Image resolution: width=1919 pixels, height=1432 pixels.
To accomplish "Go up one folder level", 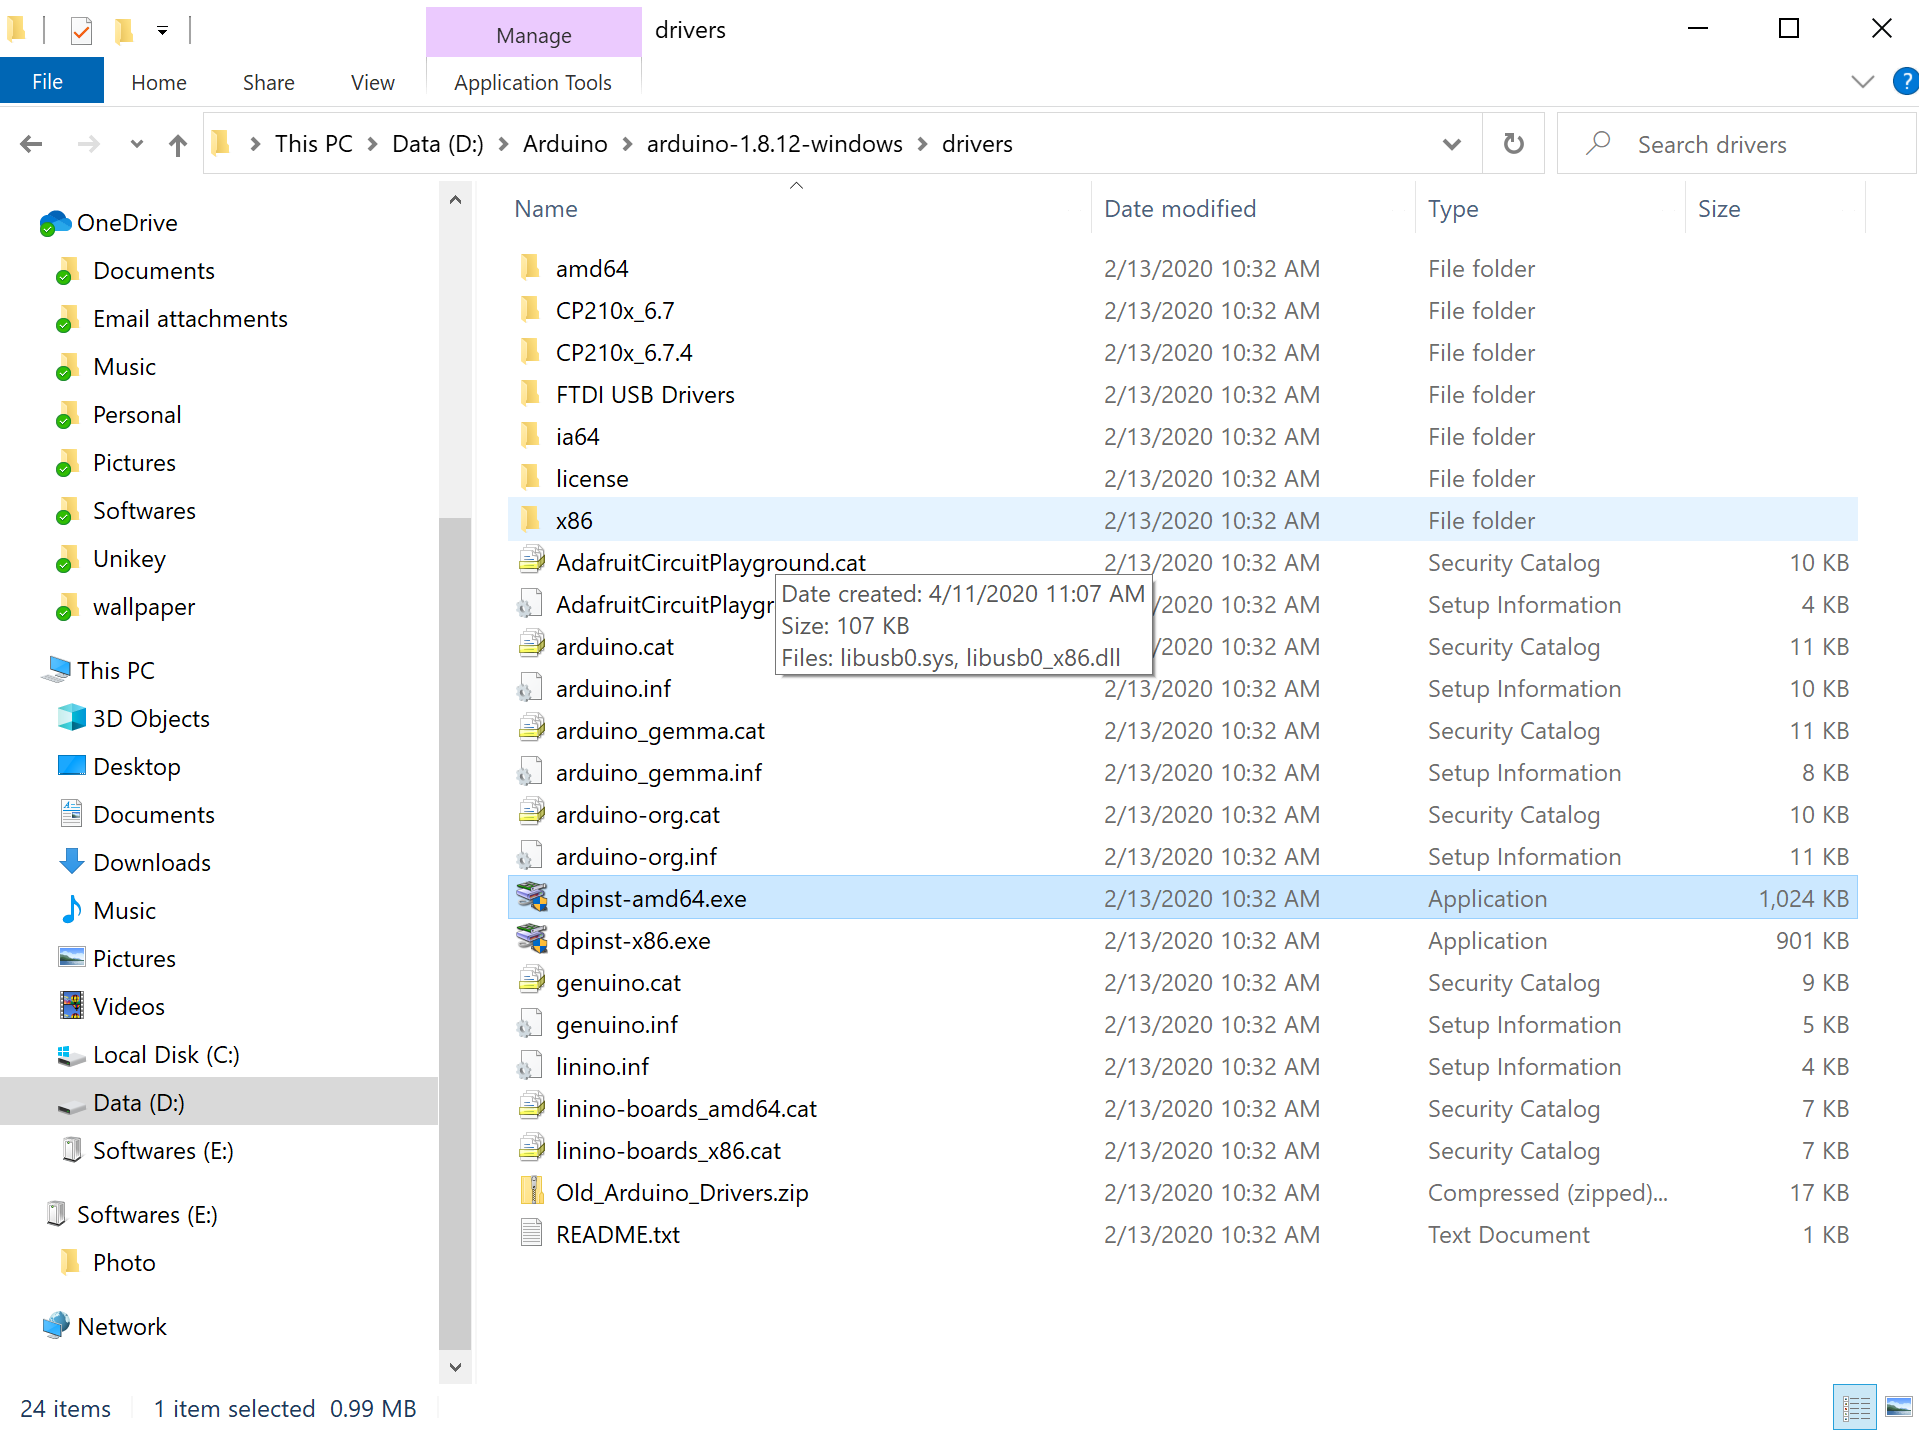I will pos(178,144).
